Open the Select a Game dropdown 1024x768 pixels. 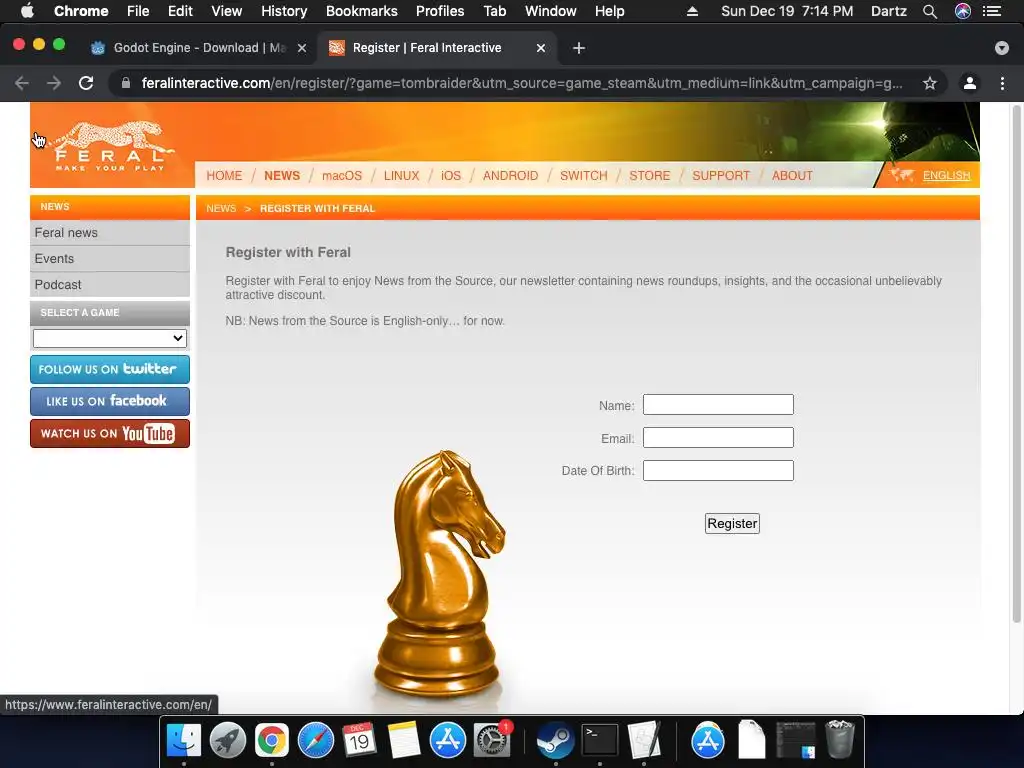tap(110, 338)
